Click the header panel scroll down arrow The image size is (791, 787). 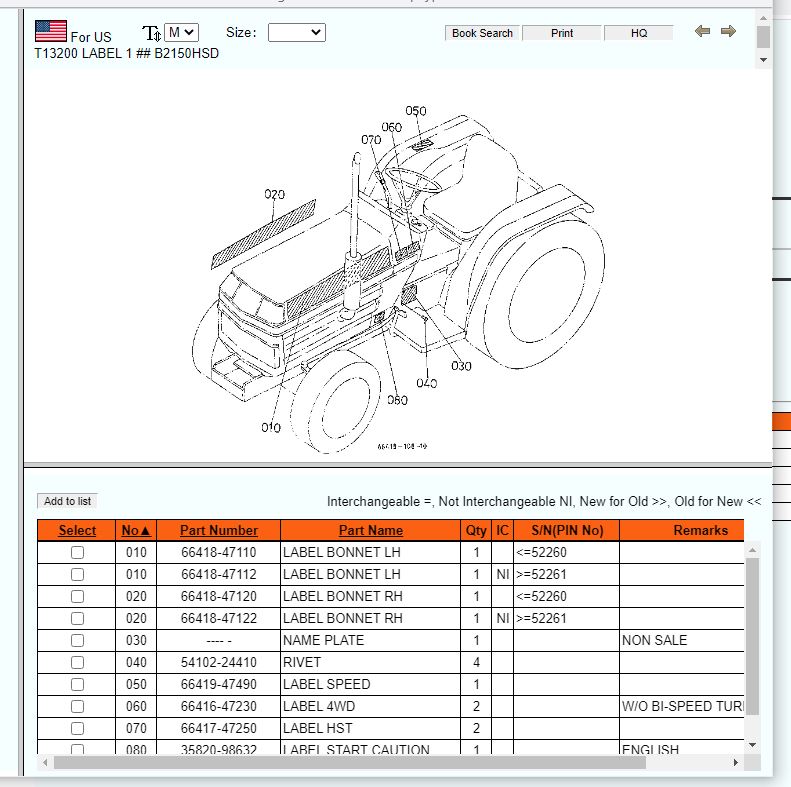[763, 60]
